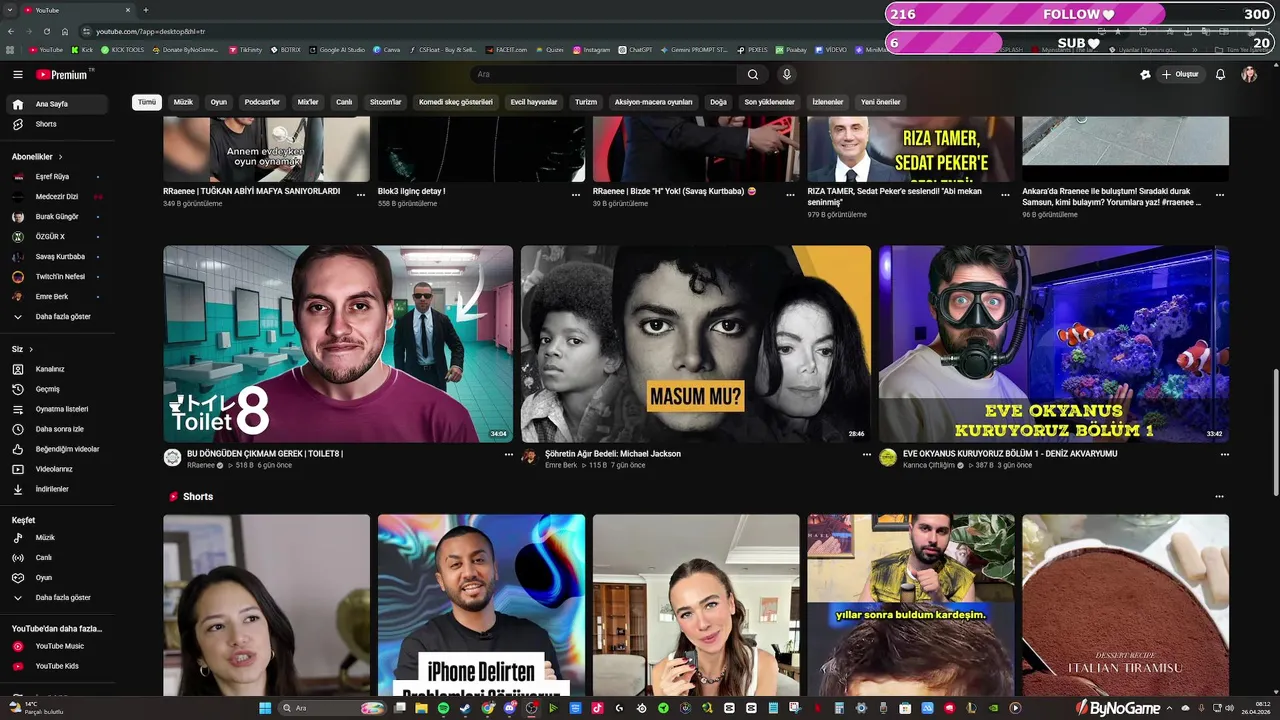Play the MASUM MU? Michael Jackson thumbnail

click(696, 344)
